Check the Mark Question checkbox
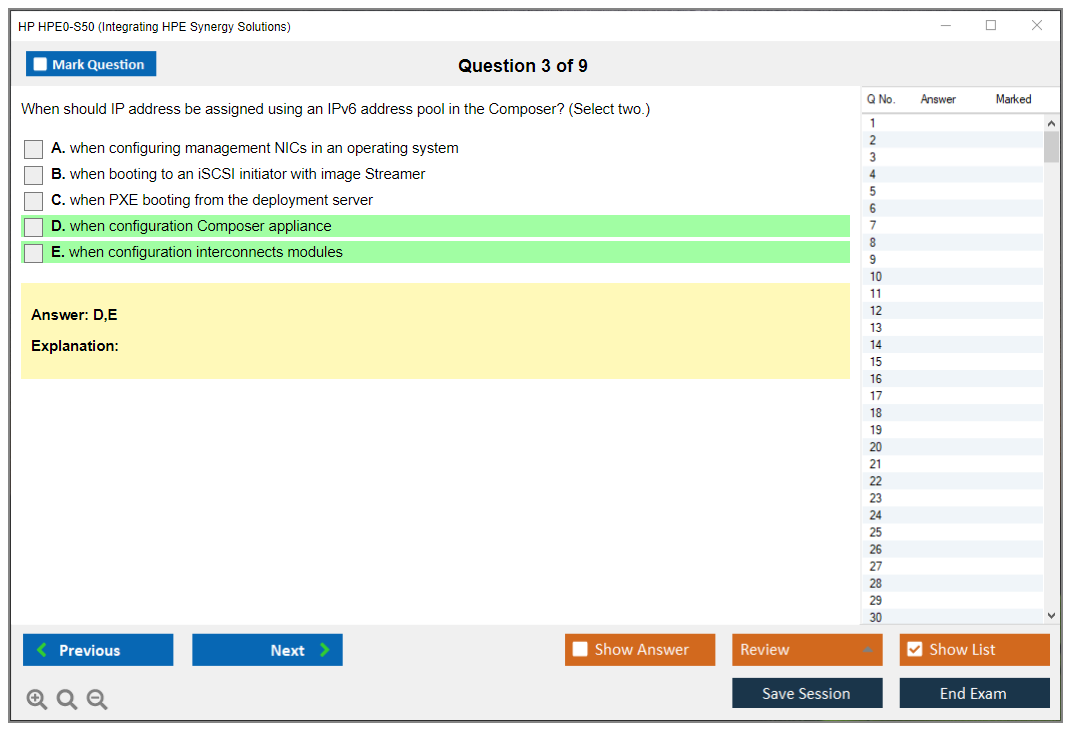Viewport: 1075px width, 735px height. [41, 65]
